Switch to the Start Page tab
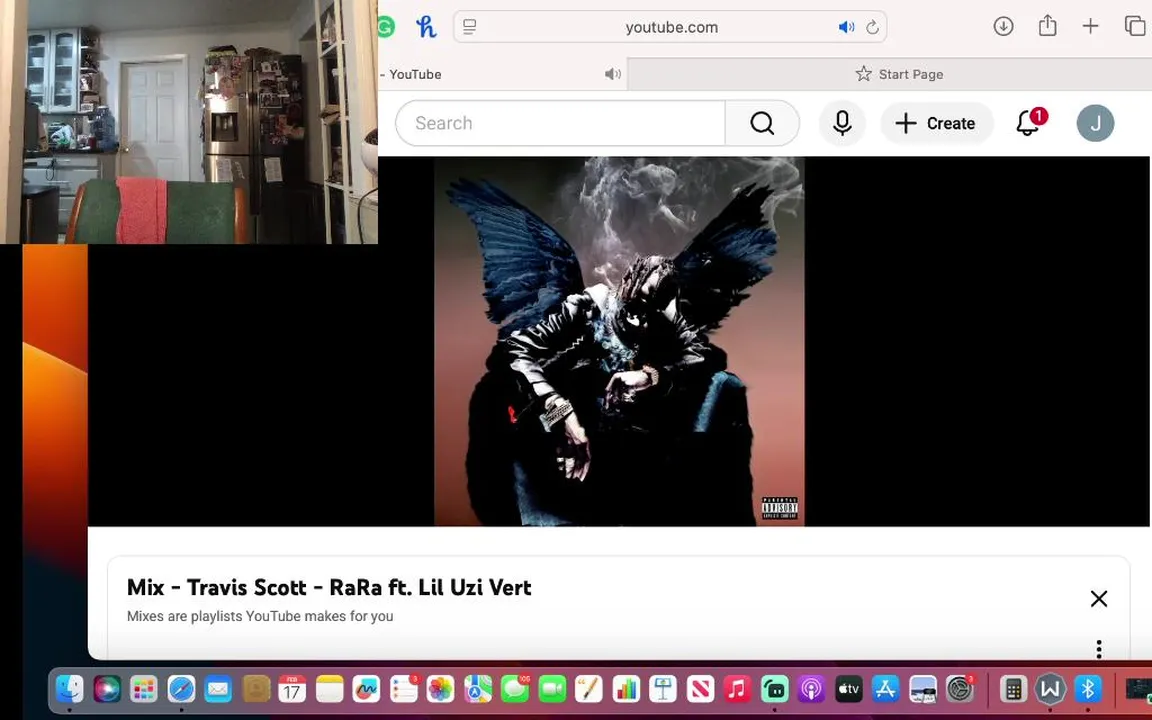 [899, 74]
